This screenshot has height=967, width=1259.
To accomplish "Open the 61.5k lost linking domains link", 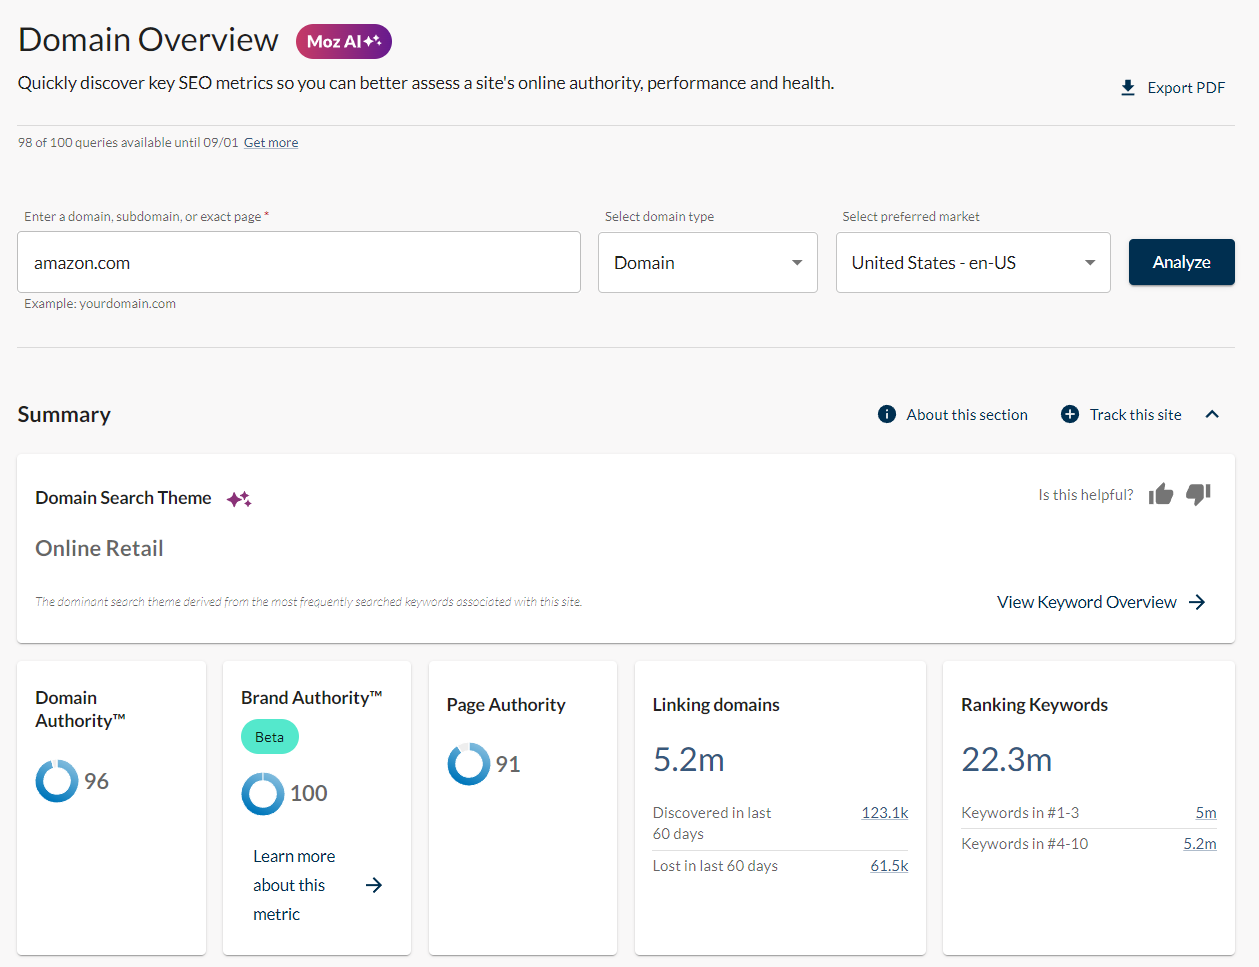I will click(889, 866).
